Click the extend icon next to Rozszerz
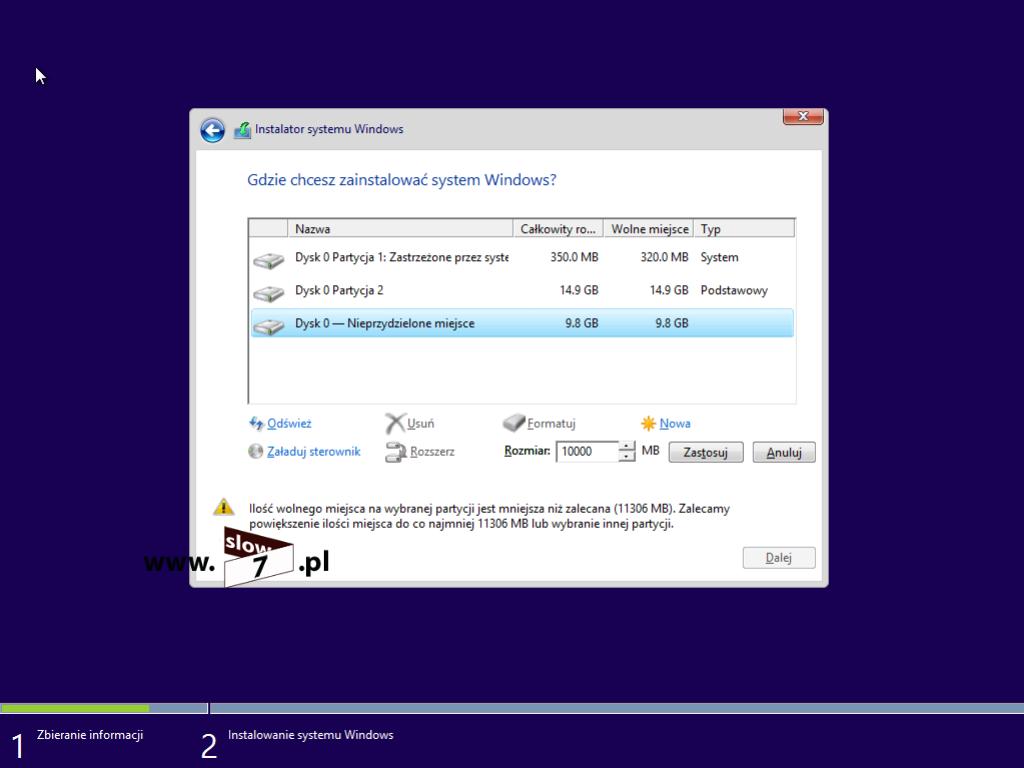Screen dimensions: 1024x768 396,452
